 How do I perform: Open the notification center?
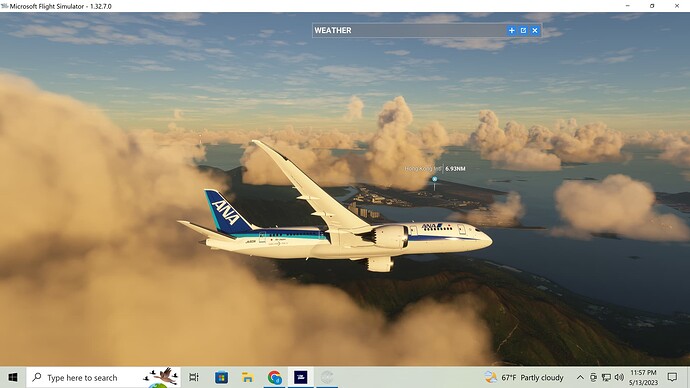pyautogui.click(x=672, y=377)
